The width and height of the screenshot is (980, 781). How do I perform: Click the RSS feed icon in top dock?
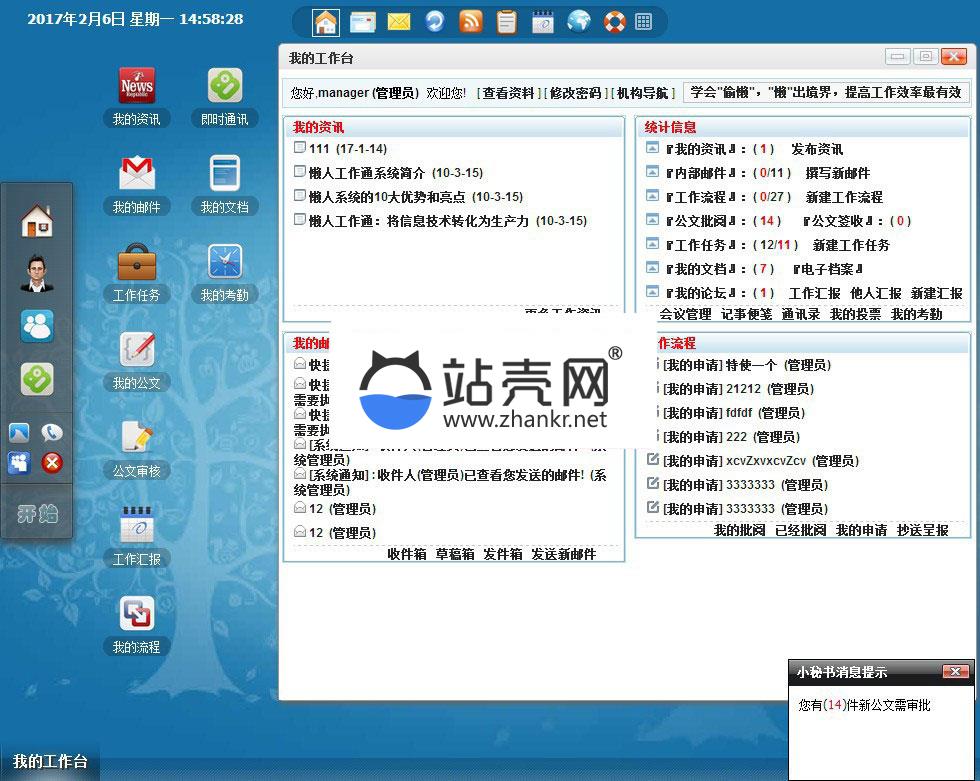(x=470, y=21)
